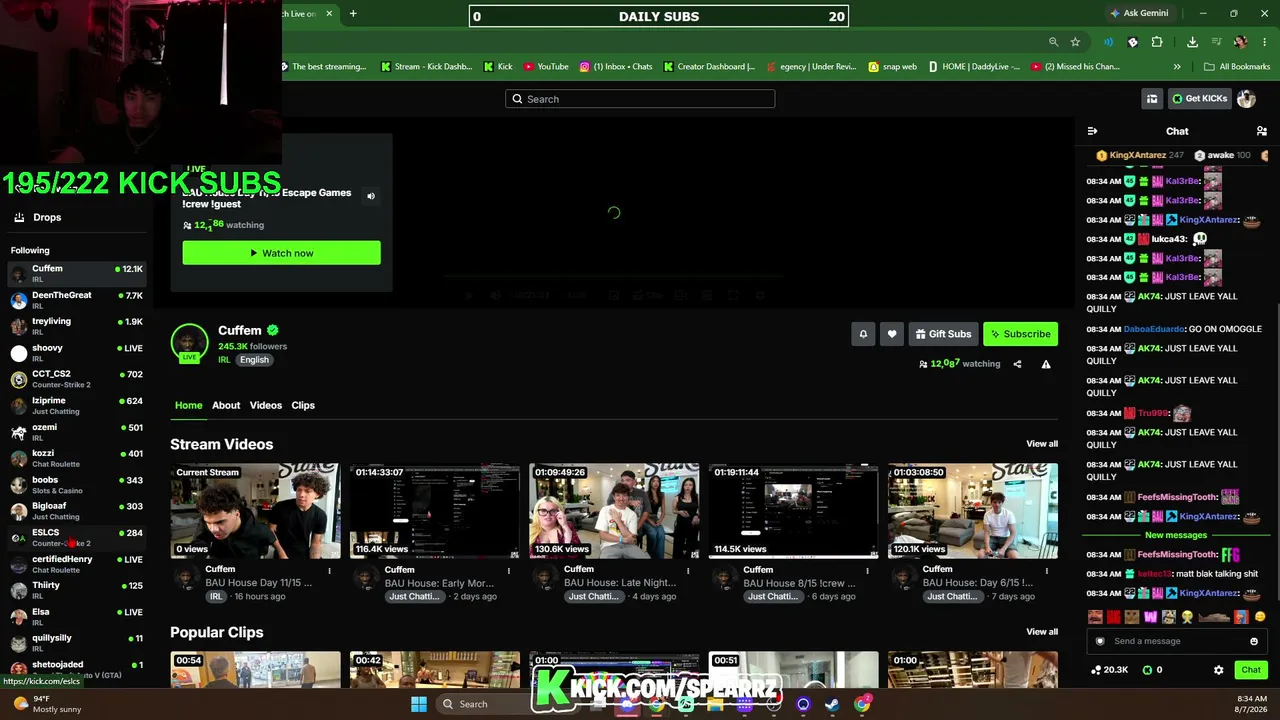Open Drops in the sidebar
The height and width of the screenshot is (720, 1280).
click(x=47, y=217)
